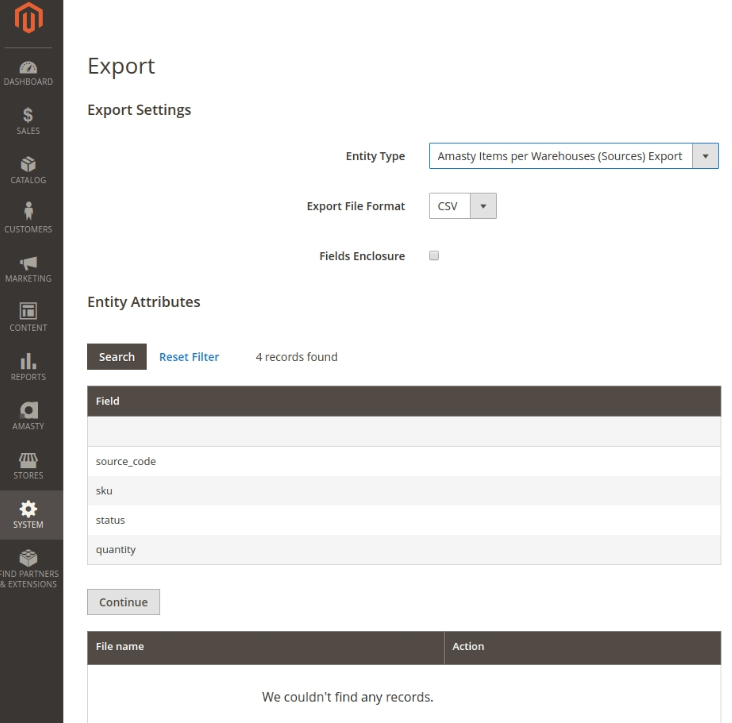Click the Magento logo icon
This screenshot has width=732, height=723.
click(29, 19)
